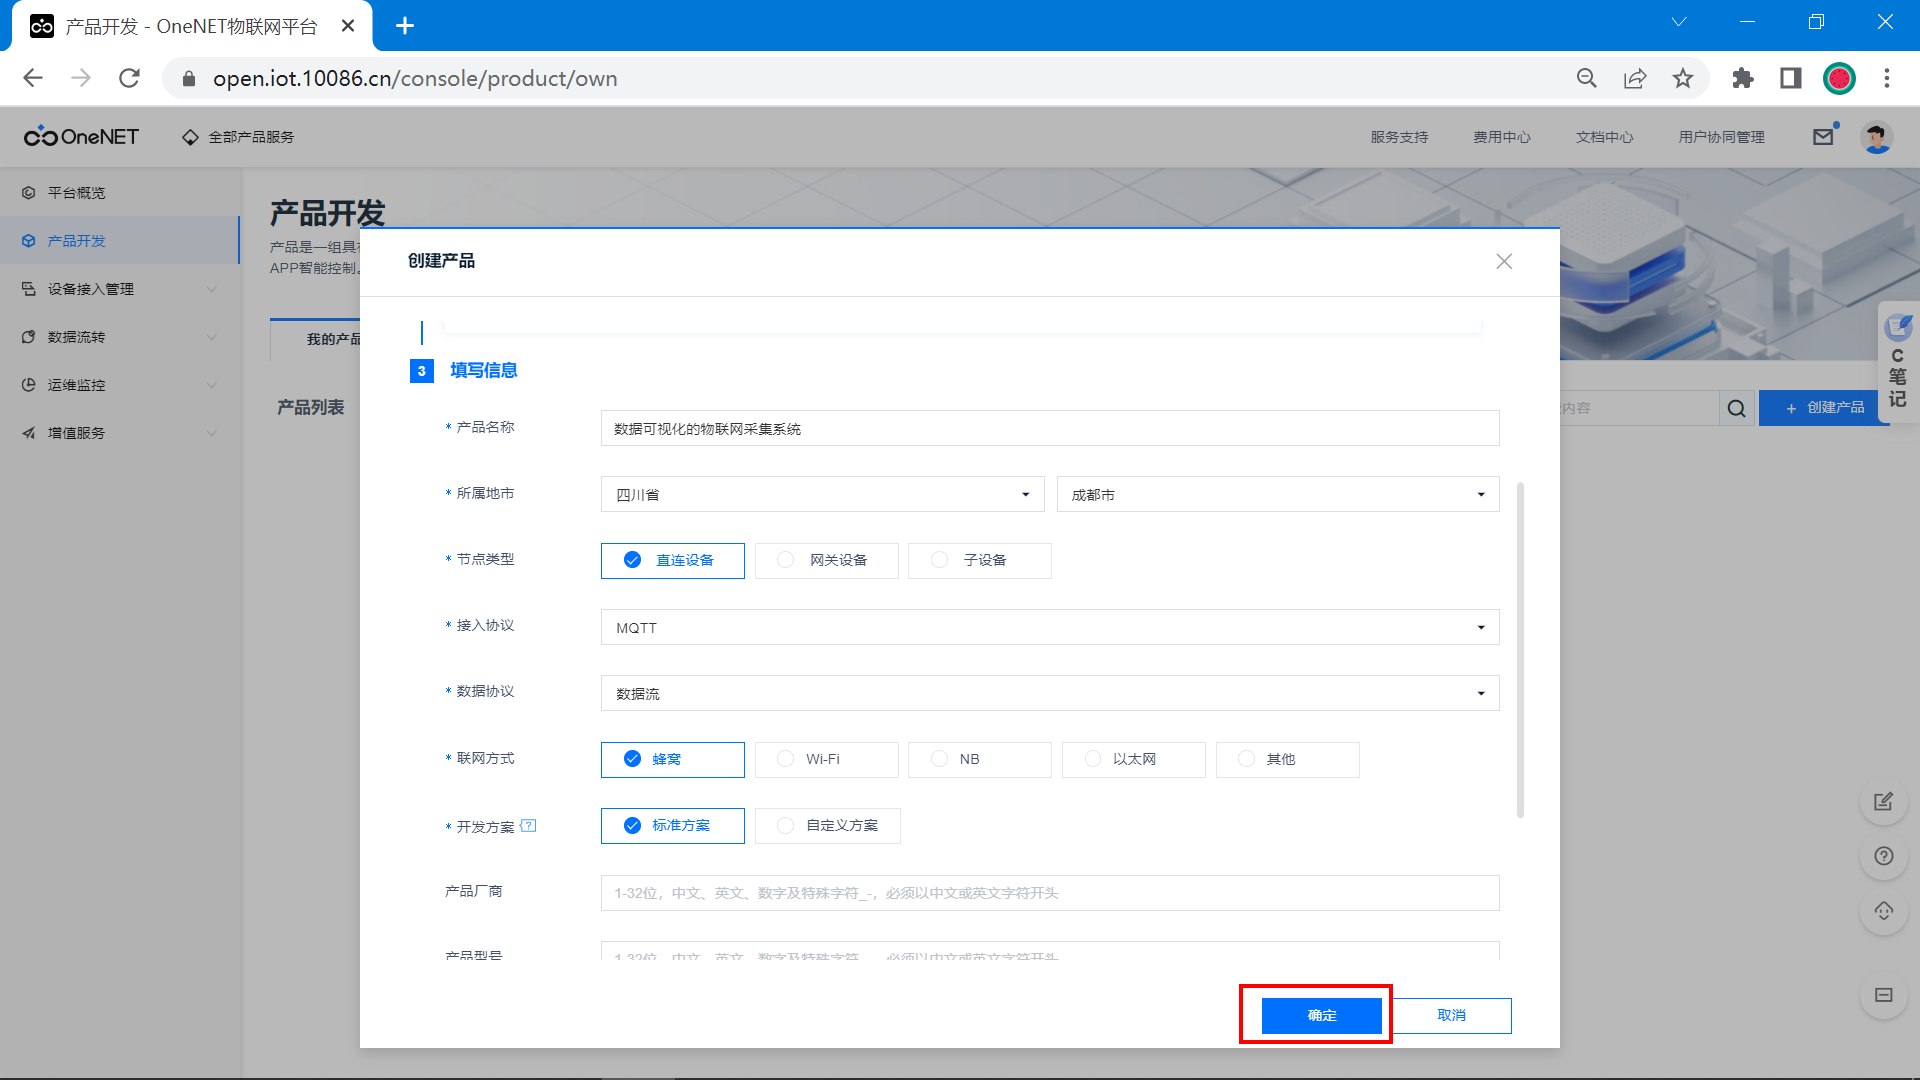Click the 取消 cancel button

(x=1451, y=1015)
